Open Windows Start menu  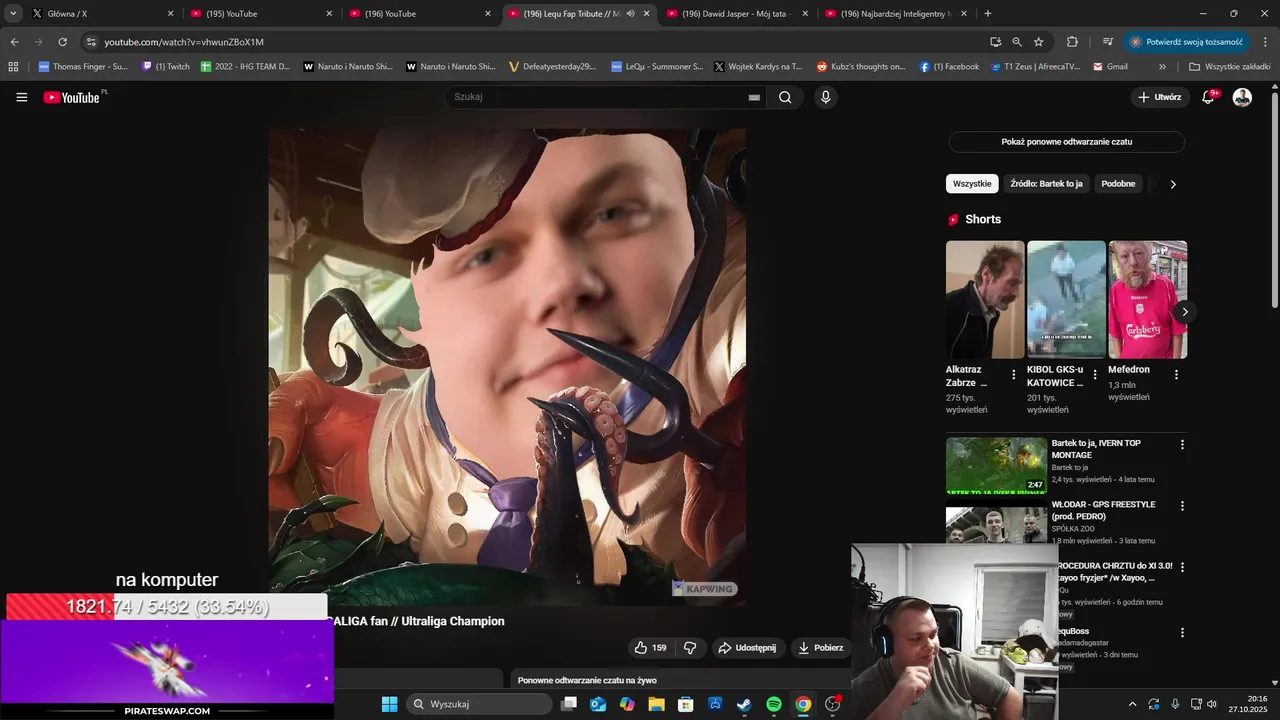click(x=389, y=704)
